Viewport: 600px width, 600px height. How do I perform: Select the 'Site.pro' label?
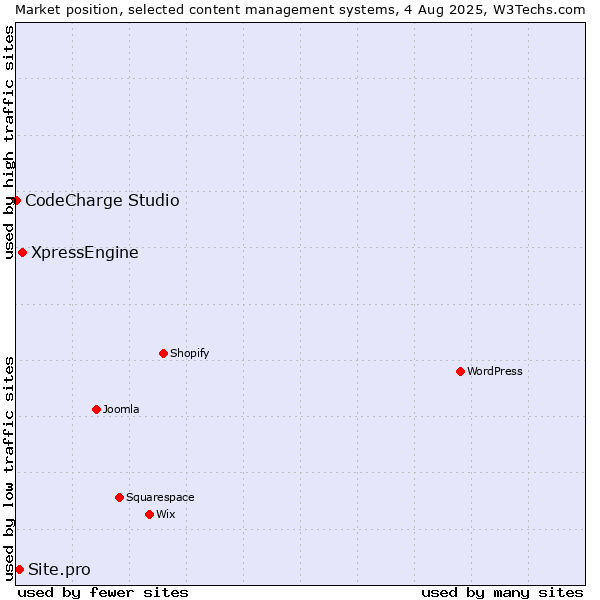tap(59, 570)
